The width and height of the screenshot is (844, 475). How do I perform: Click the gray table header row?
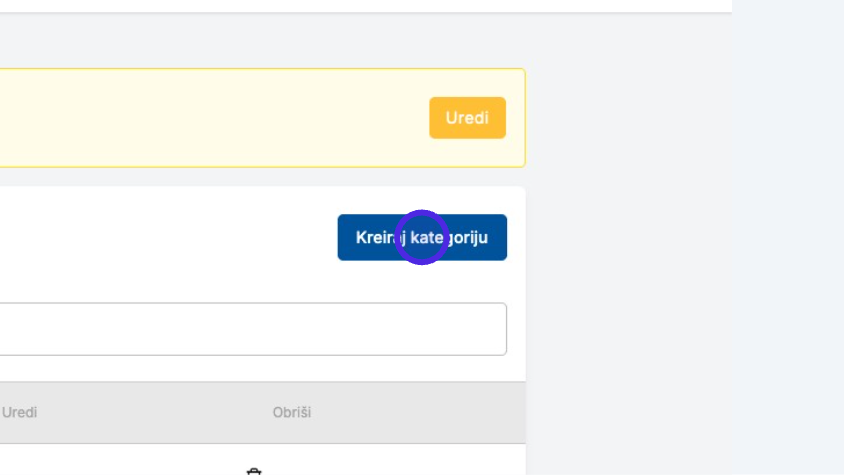point(263,413)
